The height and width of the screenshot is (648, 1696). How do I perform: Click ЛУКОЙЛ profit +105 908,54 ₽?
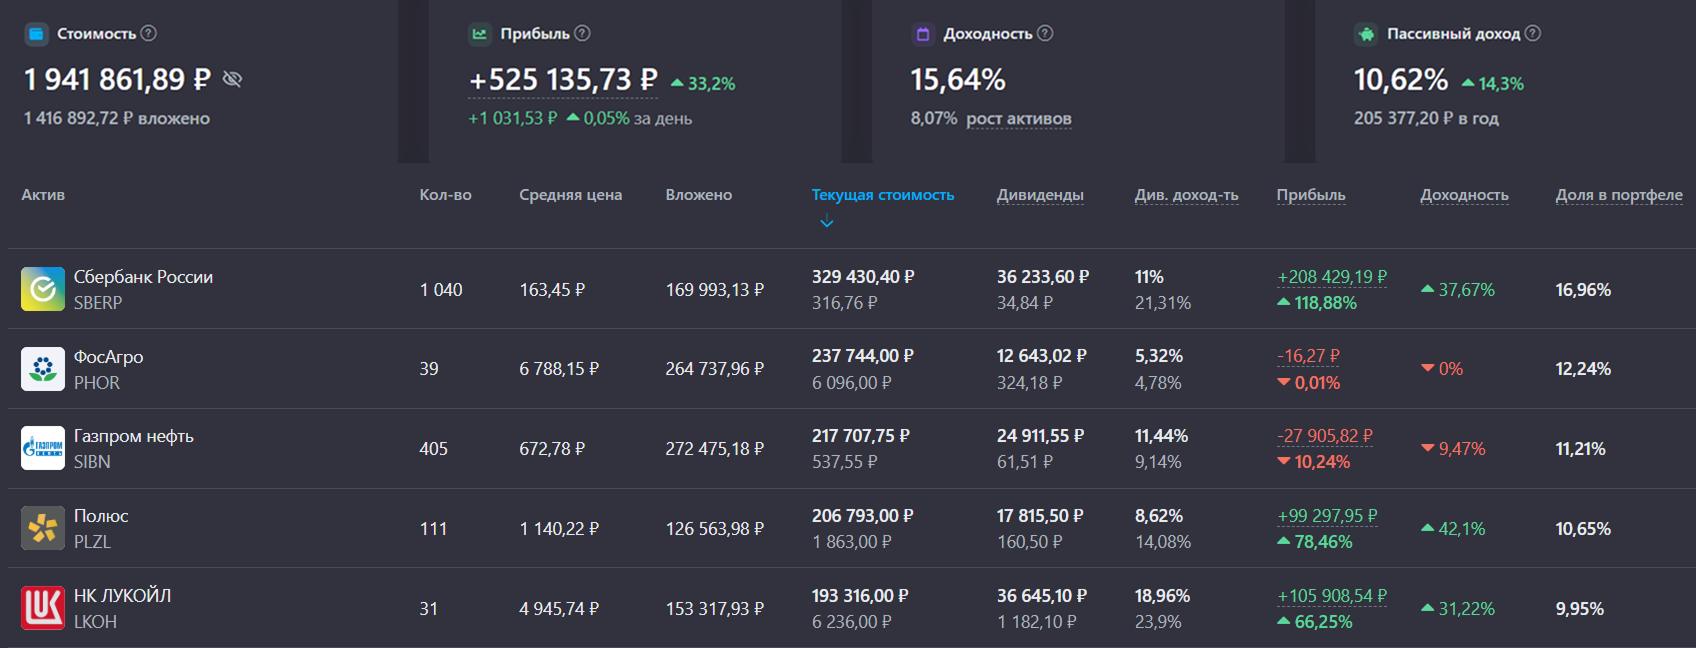click(1332, 596)
